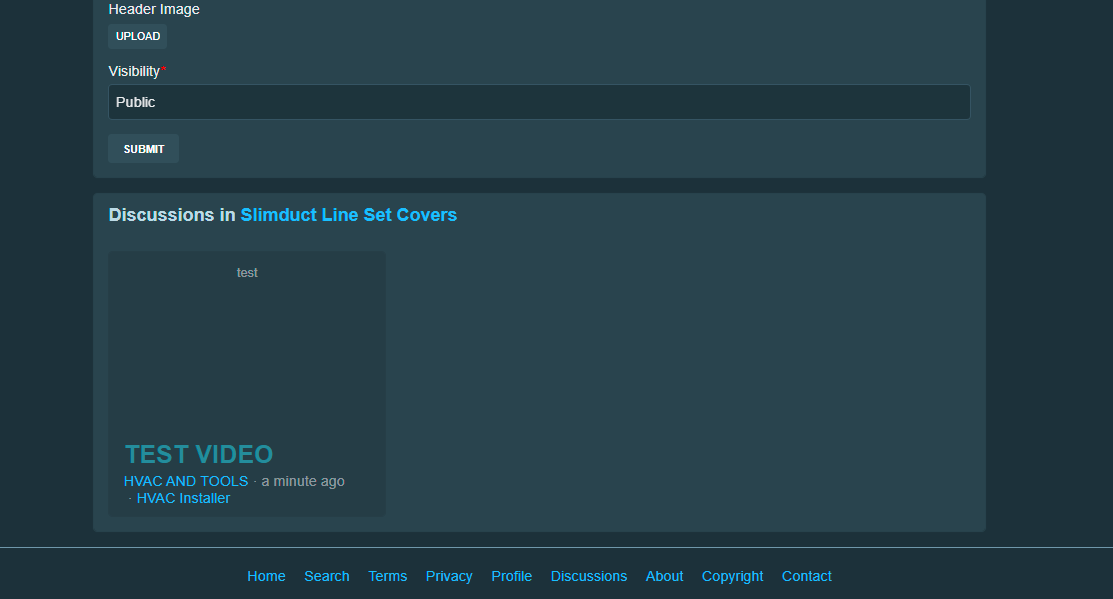Navigate to Profile in the footer
This screenshot has width=1113, height=599.
[511, 576]
